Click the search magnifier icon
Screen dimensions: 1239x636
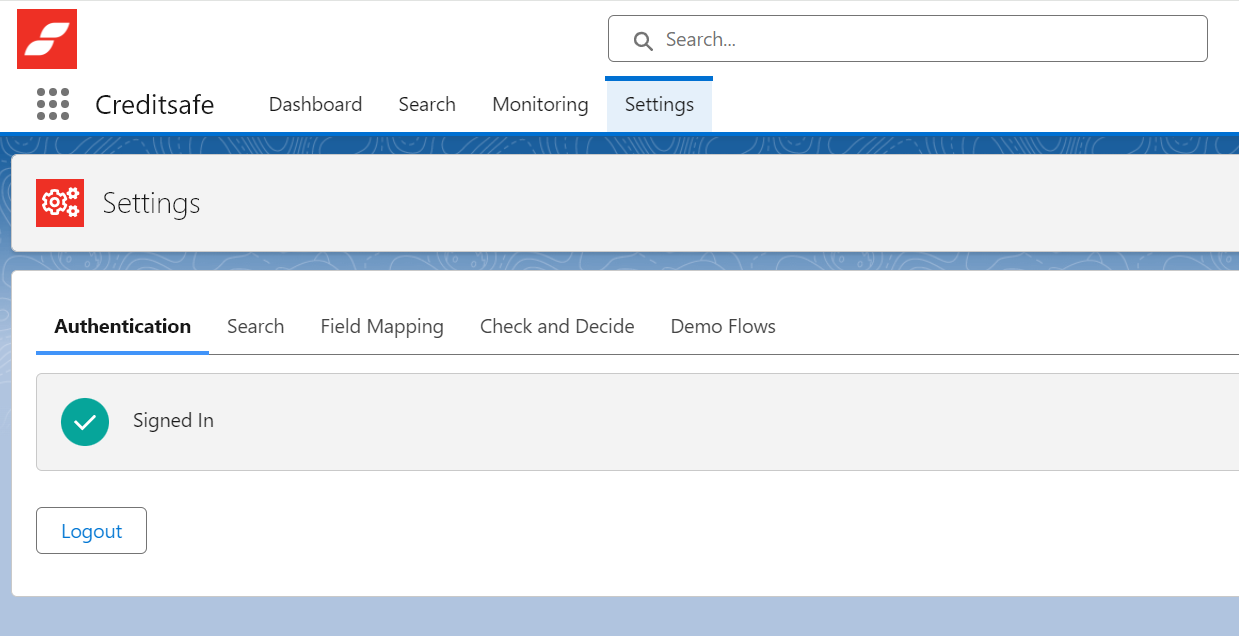[x=643, y=40]
